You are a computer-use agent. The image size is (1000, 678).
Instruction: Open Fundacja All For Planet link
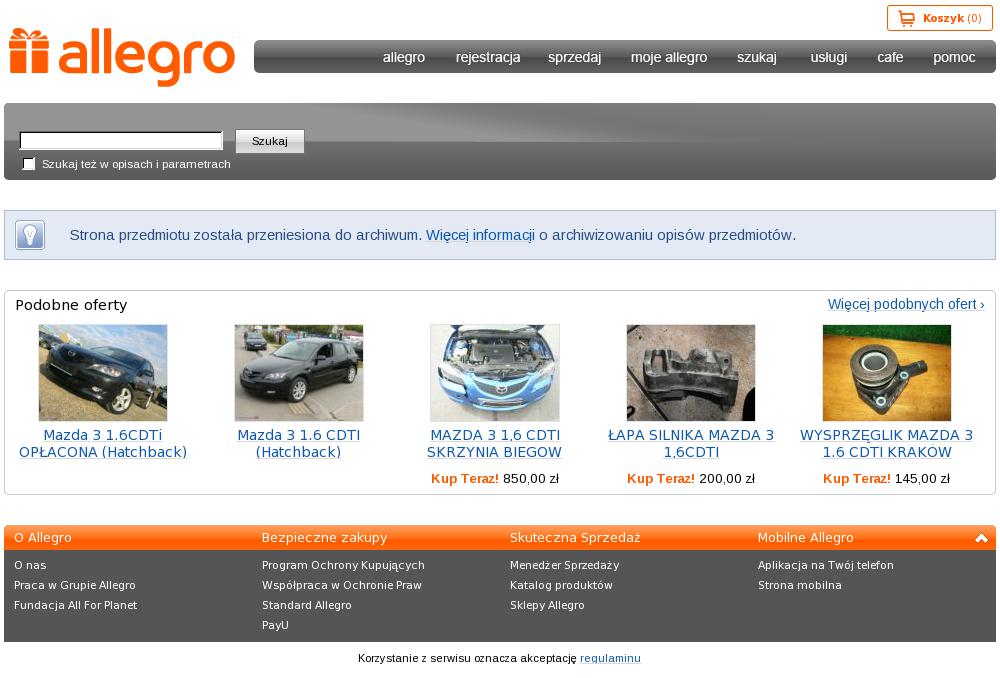[x=75, y=605]
